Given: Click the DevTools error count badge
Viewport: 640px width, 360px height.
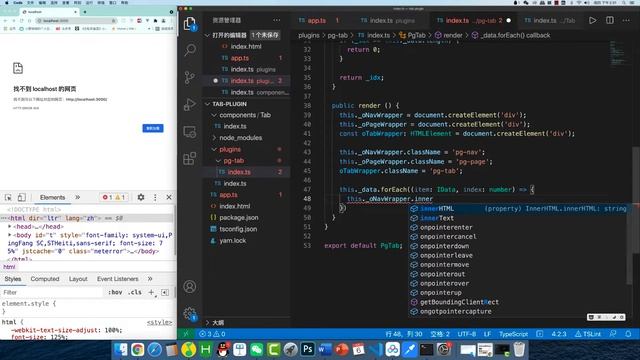Looking at the screenshot, I should tap(107, 198).
